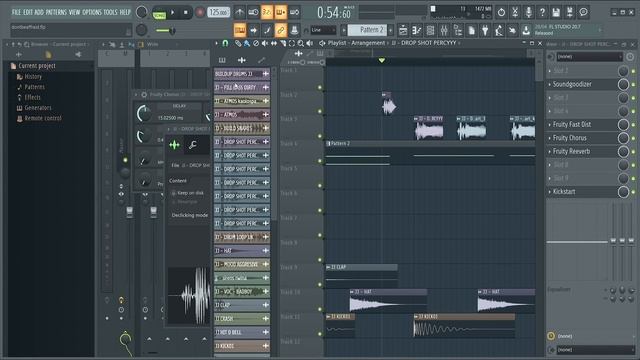Select JJ CLAP in picker list
Viewport: 640px width, 360px height.
tap(242, 305)
